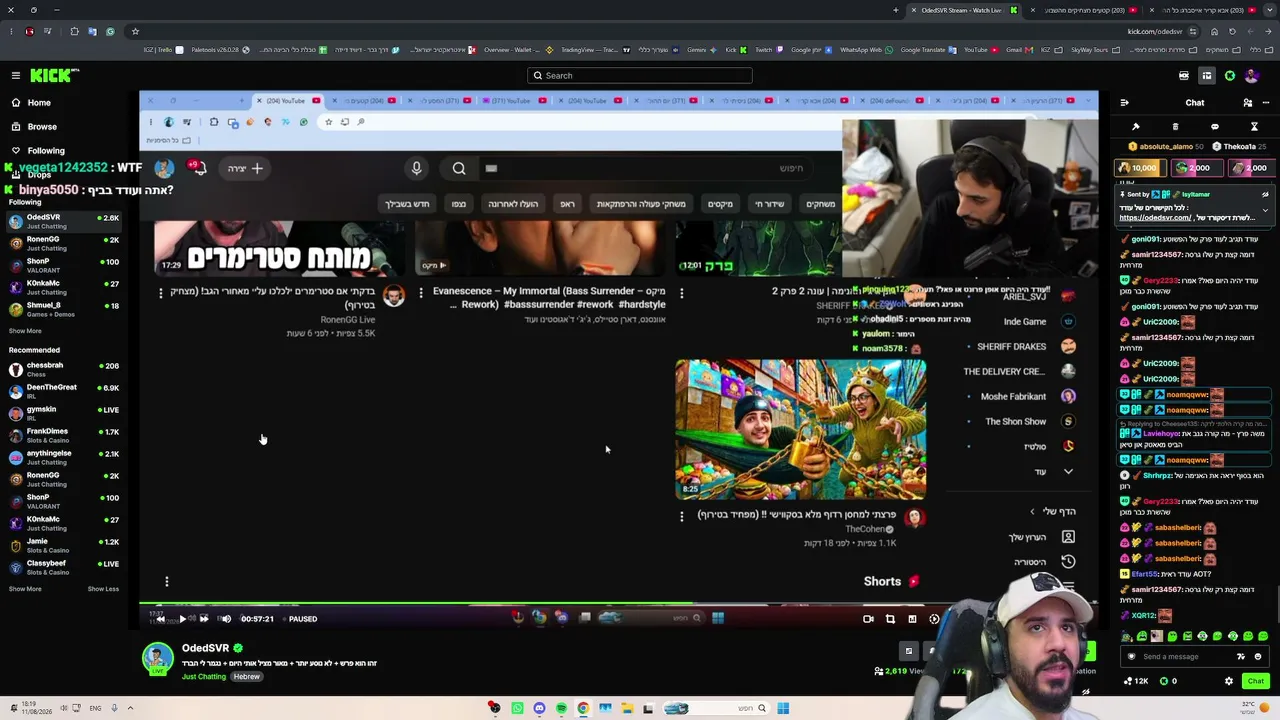The image size is (1280, 720).
Task: Open anythingelse recommended channel
Action: (64, 457)
